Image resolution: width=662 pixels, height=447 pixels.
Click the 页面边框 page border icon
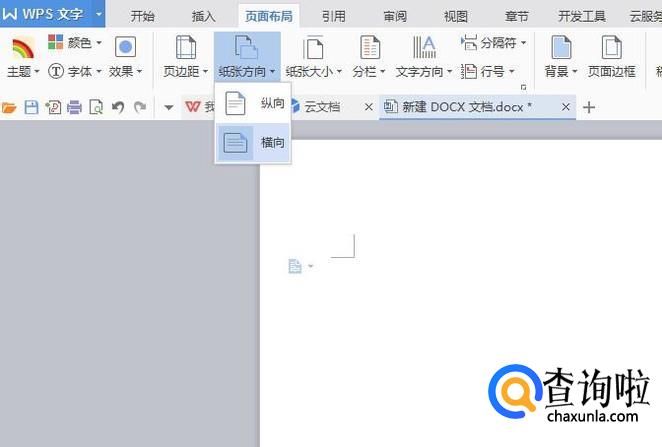pyautogui.click(x=611, y=47)
